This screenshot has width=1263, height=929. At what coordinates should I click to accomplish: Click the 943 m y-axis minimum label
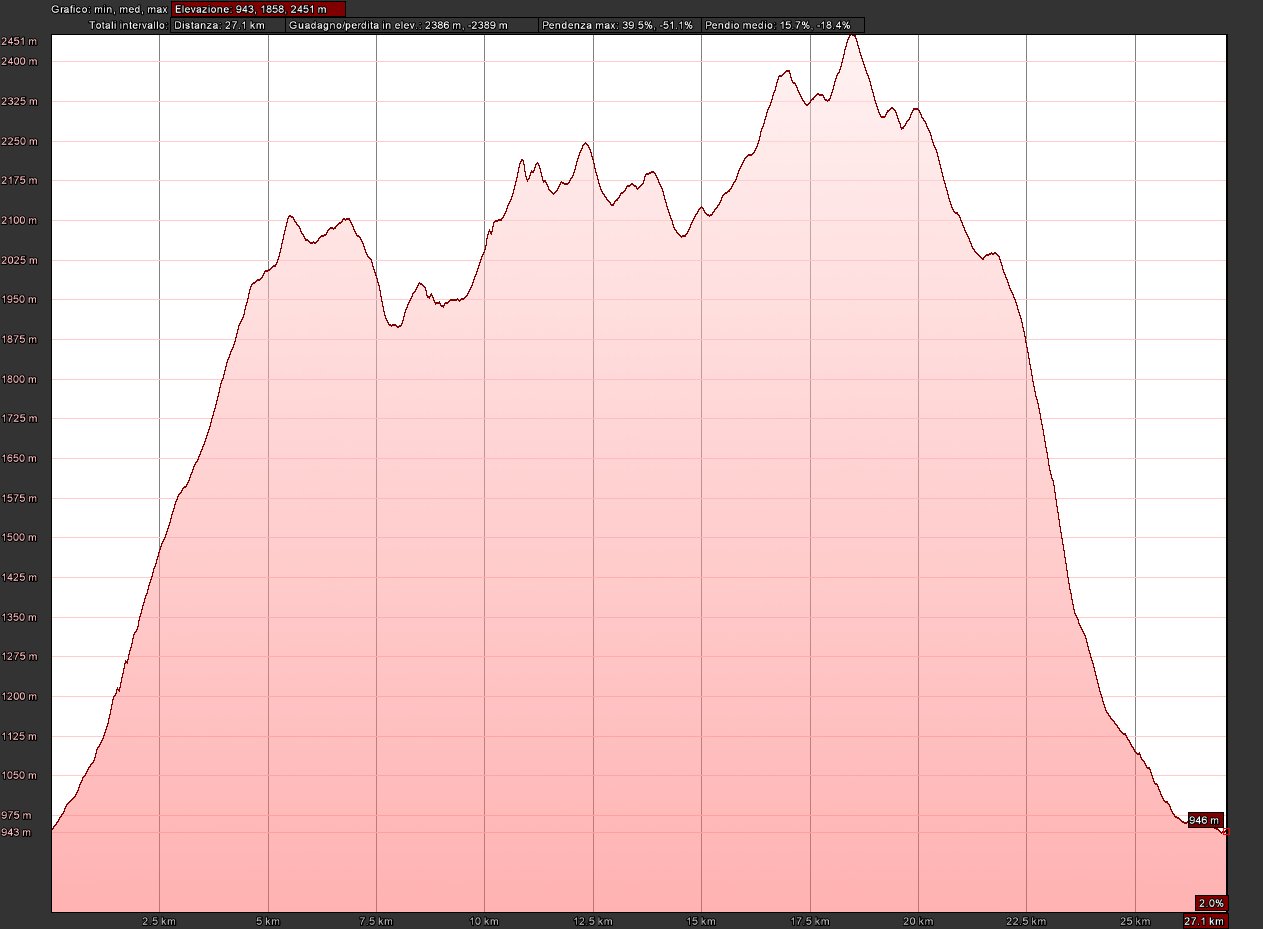pos(17,832)
